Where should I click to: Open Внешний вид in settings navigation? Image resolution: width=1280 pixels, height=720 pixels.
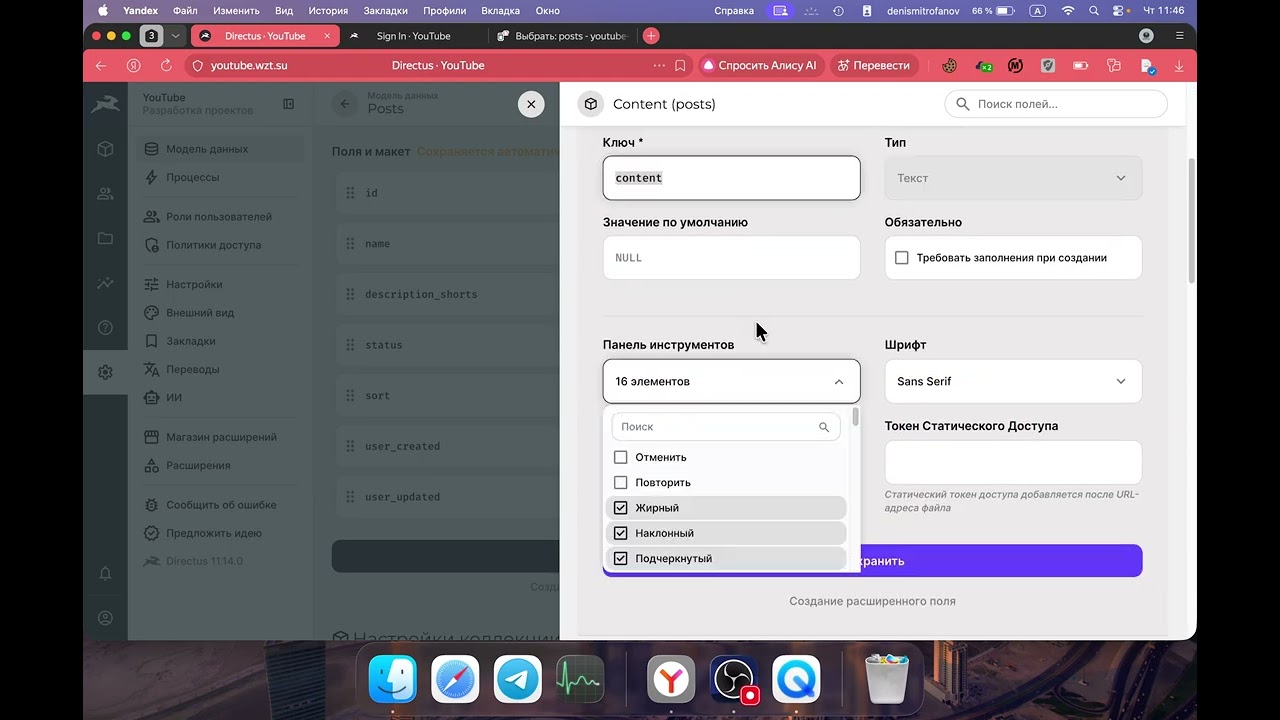coord(220,313)
